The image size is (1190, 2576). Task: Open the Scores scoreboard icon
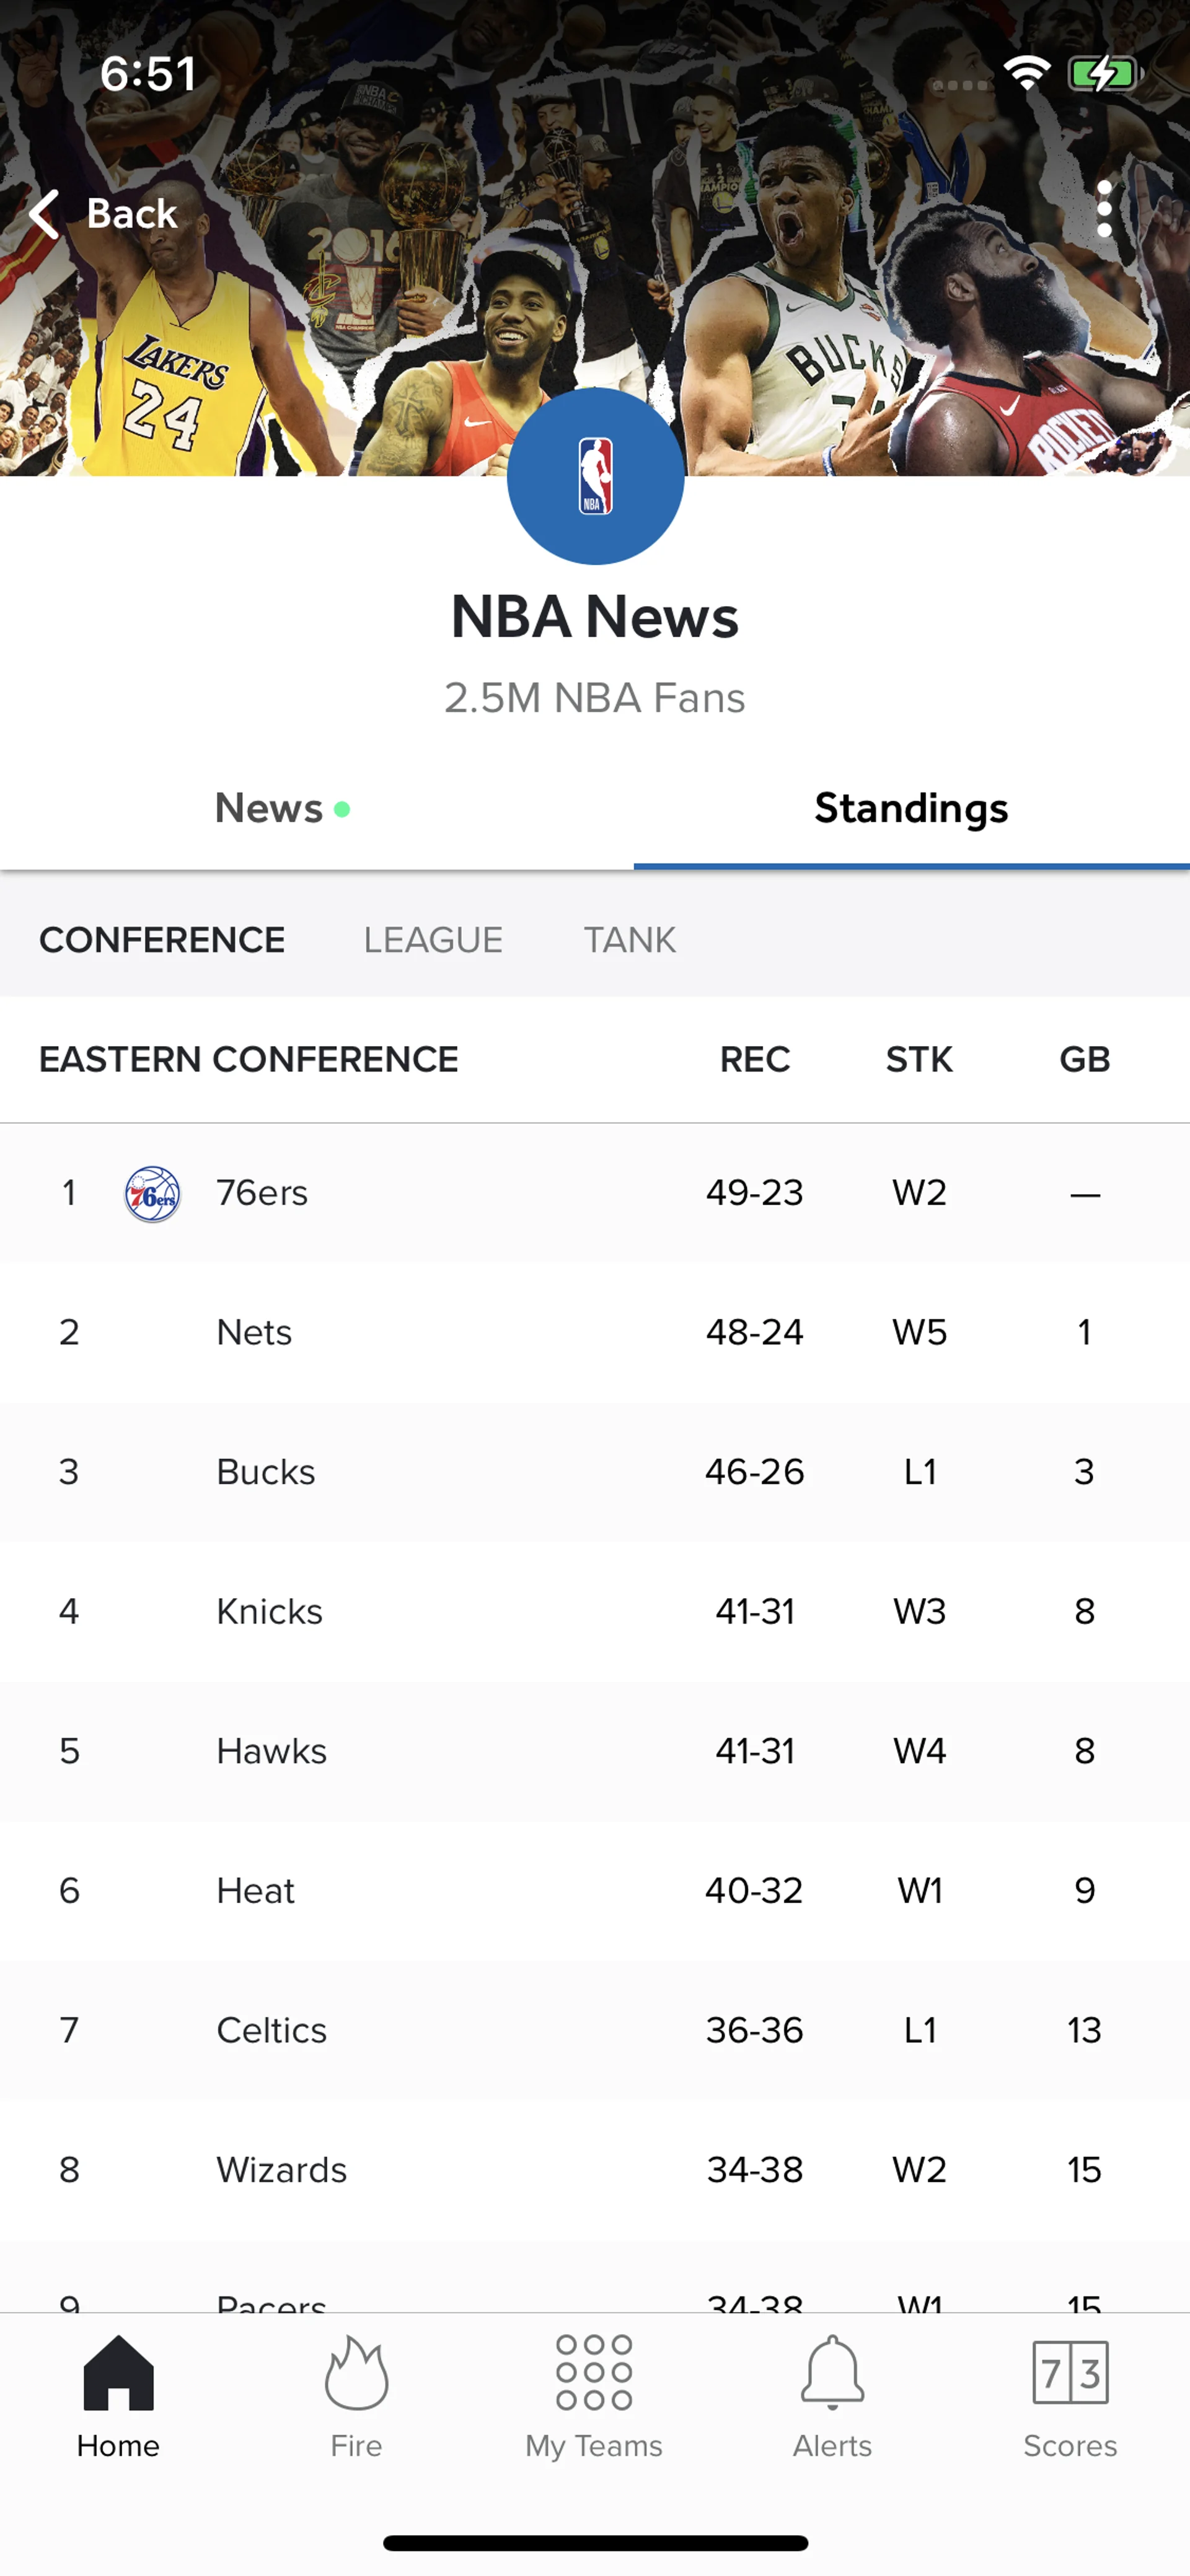[x=1069, y=2373]
